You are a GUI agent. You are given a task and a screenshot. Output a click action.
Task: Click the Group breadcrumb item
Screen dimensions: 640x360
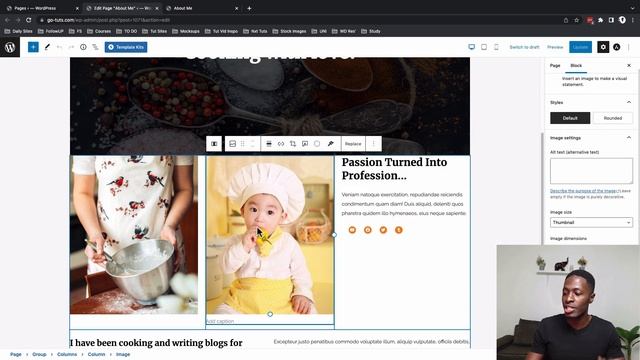39,354
